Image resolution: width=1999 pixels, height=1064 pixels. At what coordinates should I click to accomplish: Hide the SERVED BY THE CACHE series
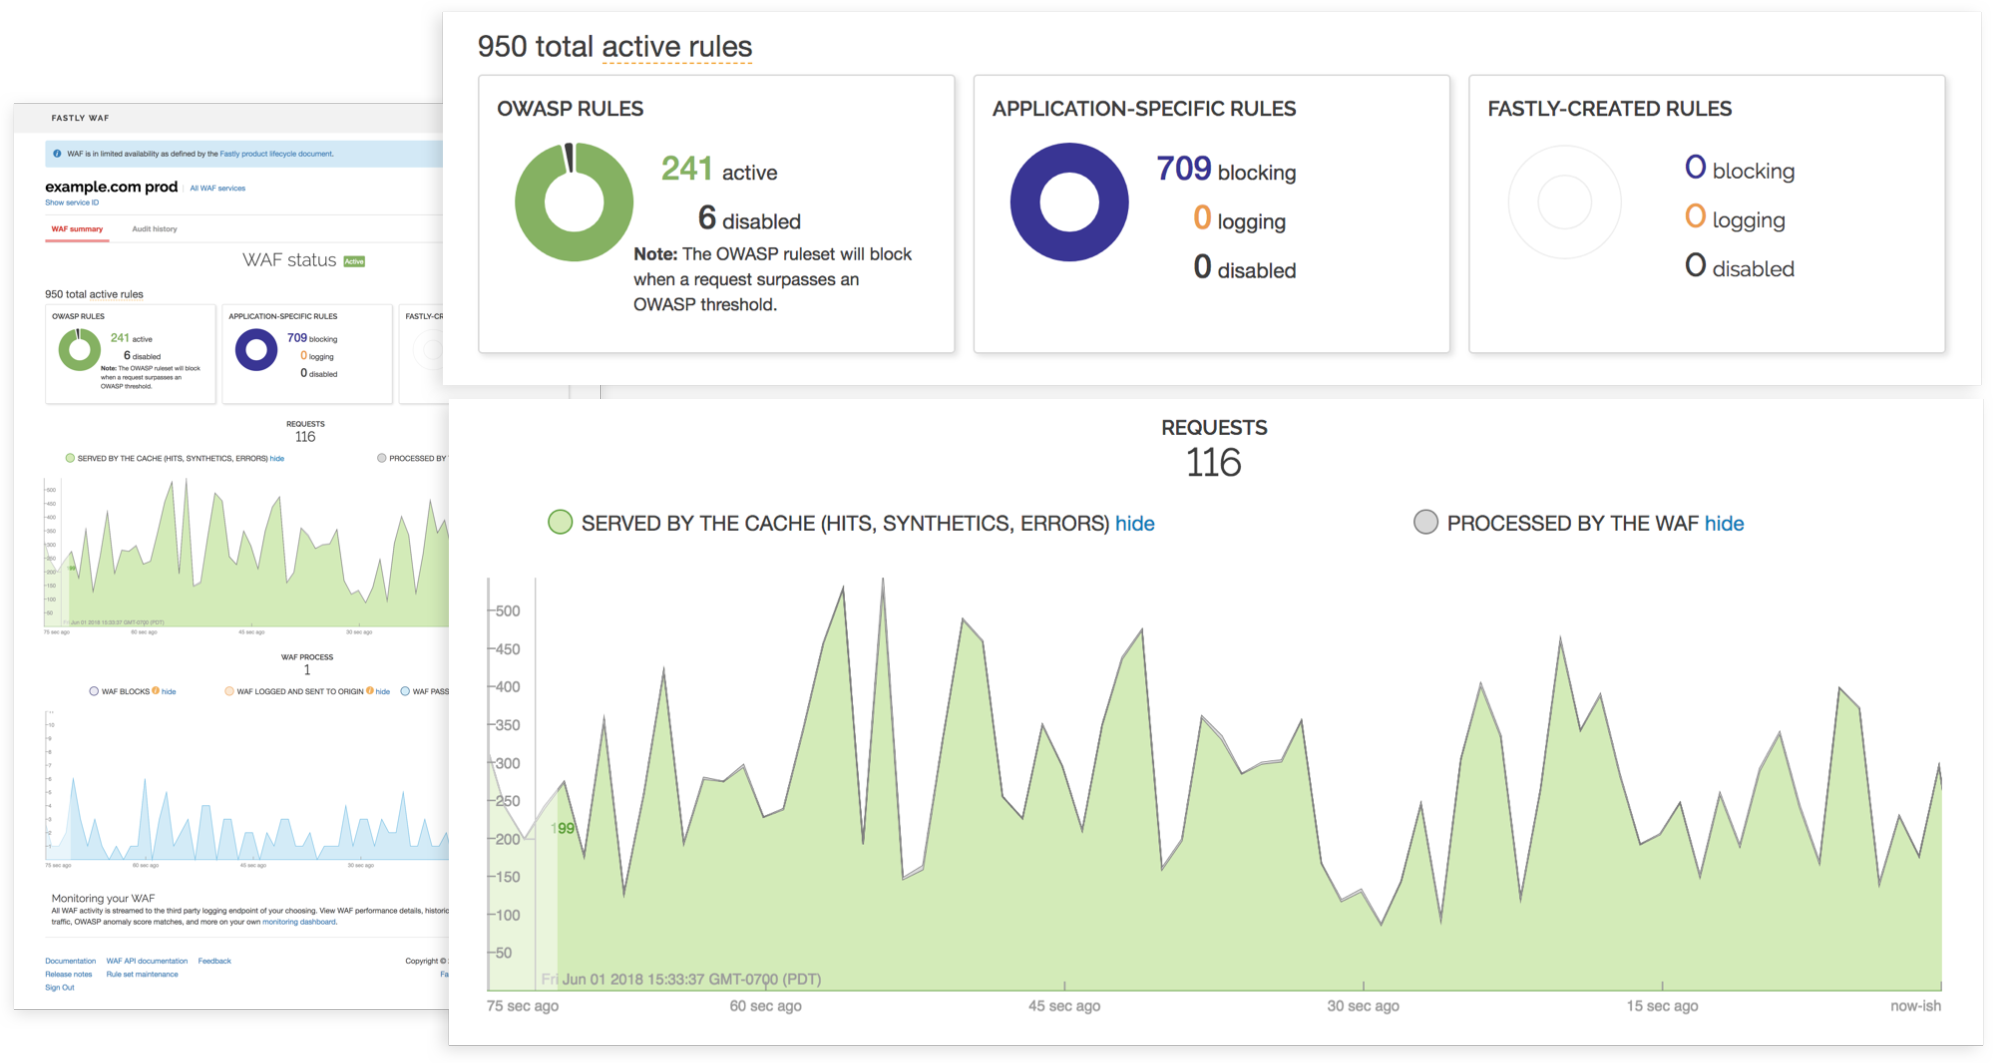pos(1133,523)
